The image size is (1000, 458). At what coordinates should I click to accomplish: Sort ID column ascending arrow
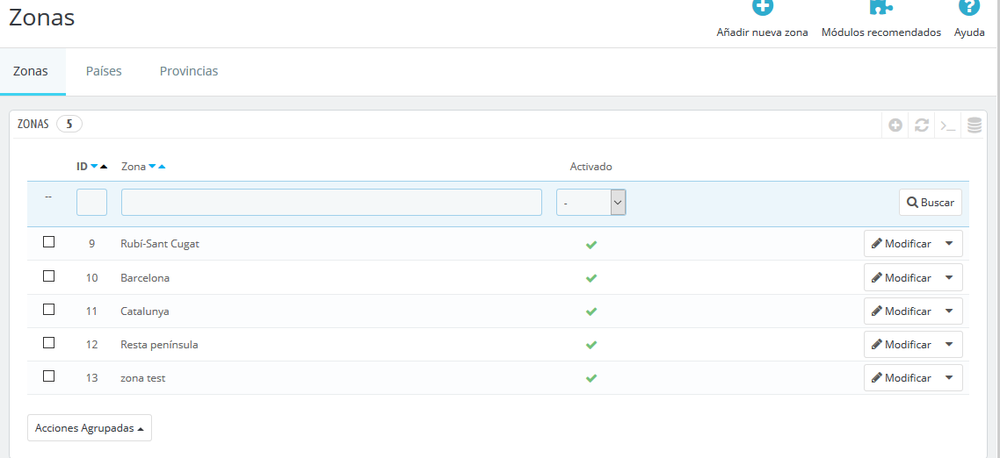[103, 166]
